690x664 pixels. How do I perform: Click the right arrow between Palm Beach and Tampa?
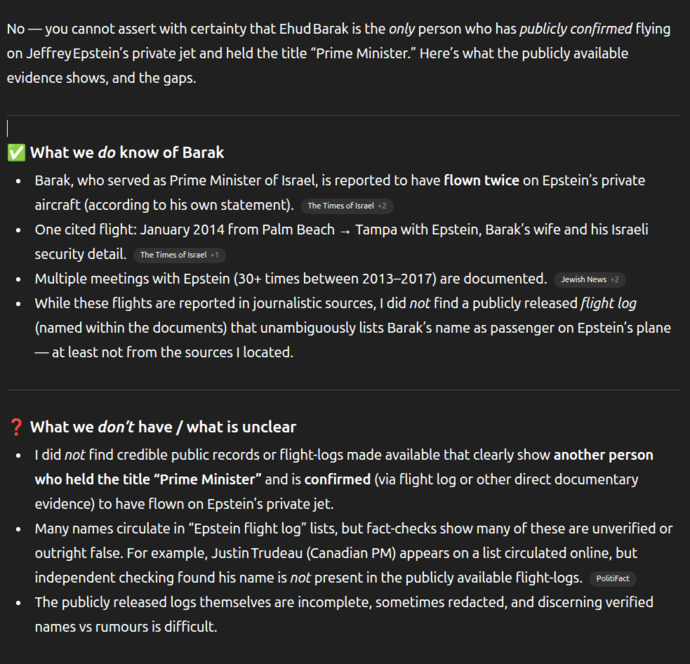345,231
